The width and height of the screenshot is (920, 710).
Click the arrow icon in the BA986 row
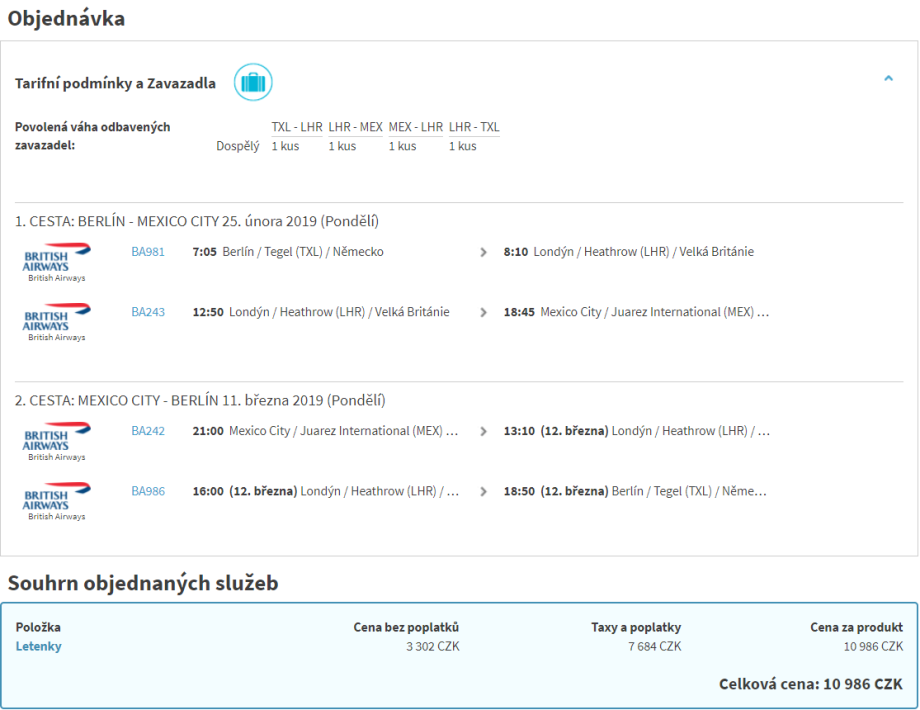click(484, 492)
